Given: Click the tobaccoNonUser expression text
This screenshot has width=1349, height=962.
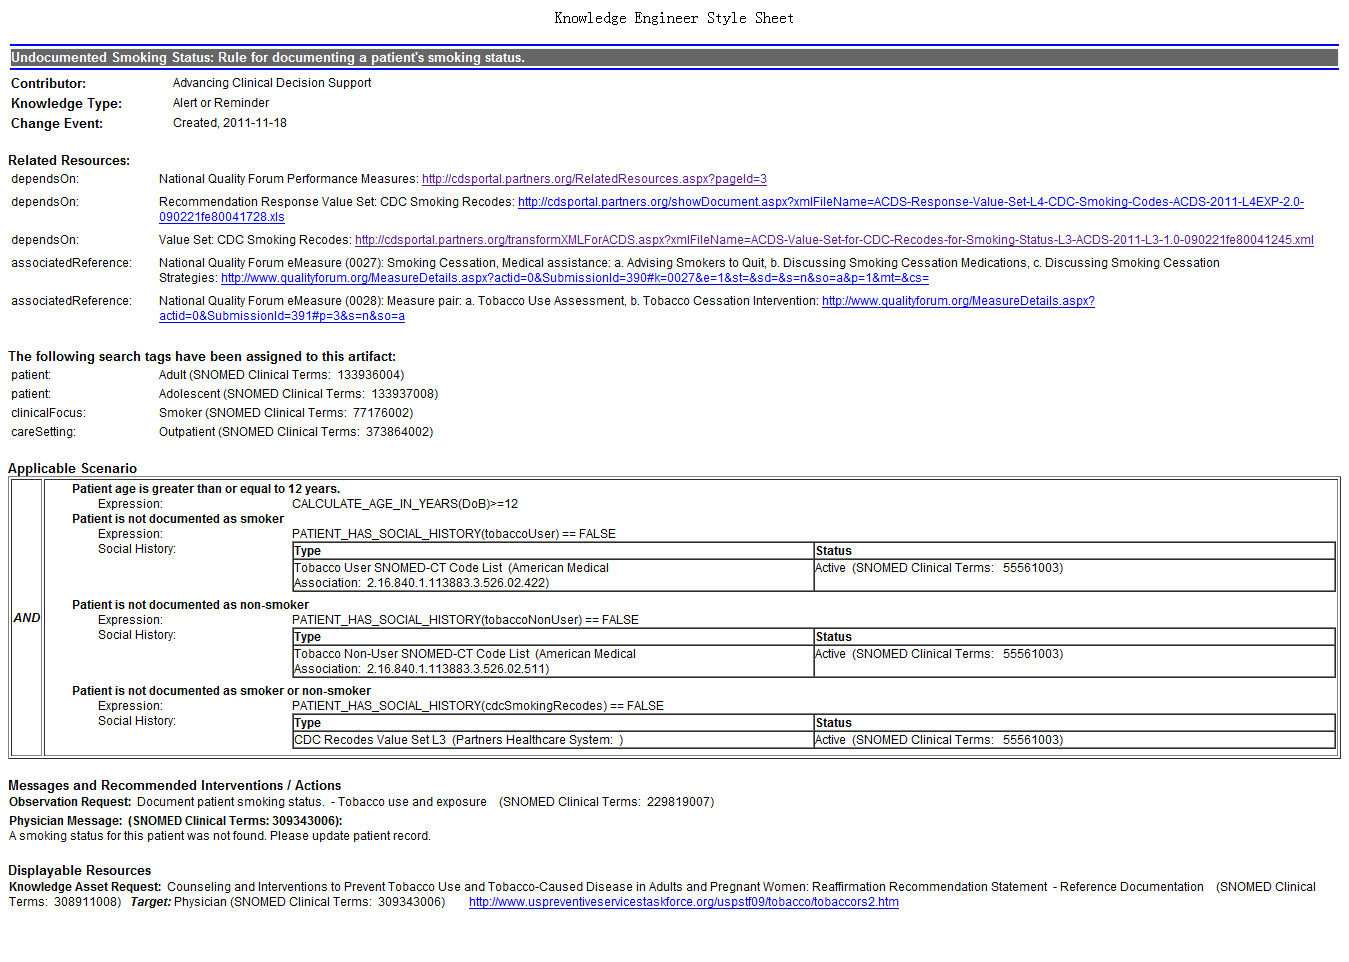Looking at the screenshot, I should (x=465, y=620).
